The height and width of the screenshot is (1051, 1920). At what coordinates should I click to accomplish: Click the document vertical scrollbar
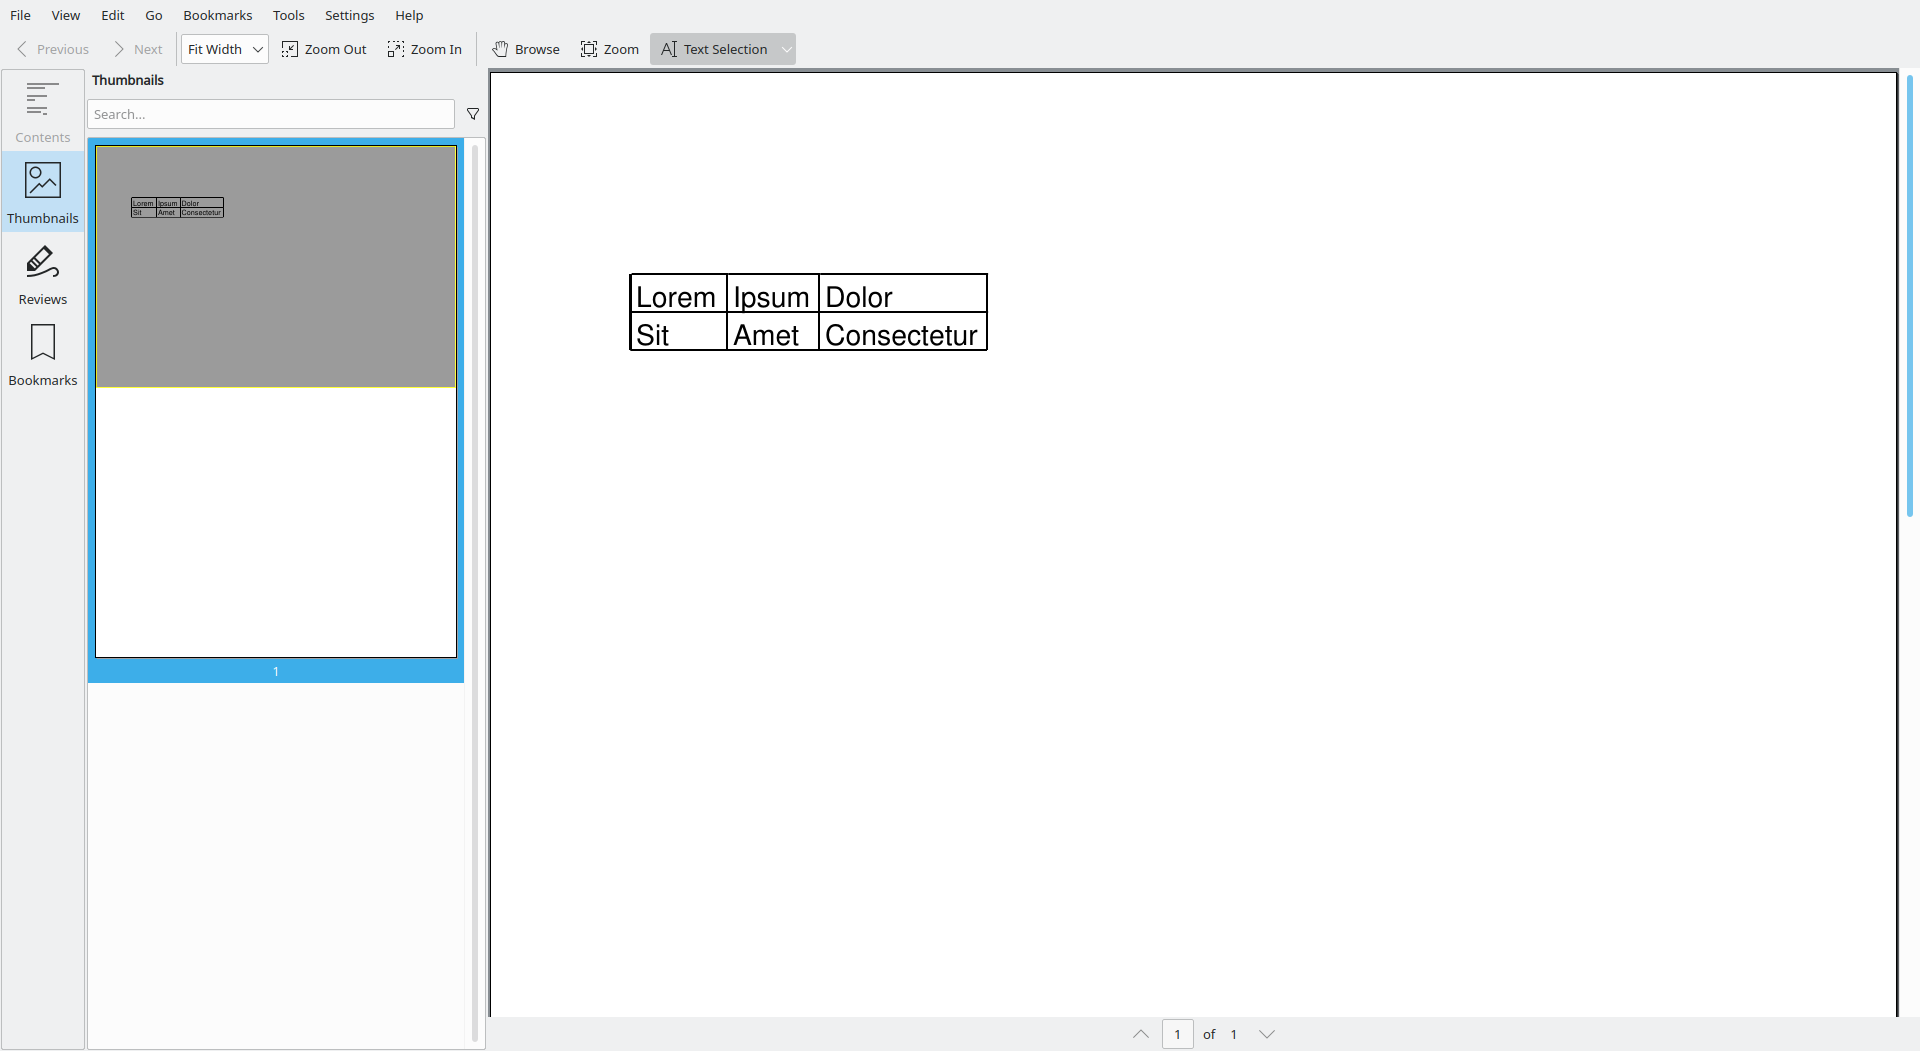coord(1910,296)
